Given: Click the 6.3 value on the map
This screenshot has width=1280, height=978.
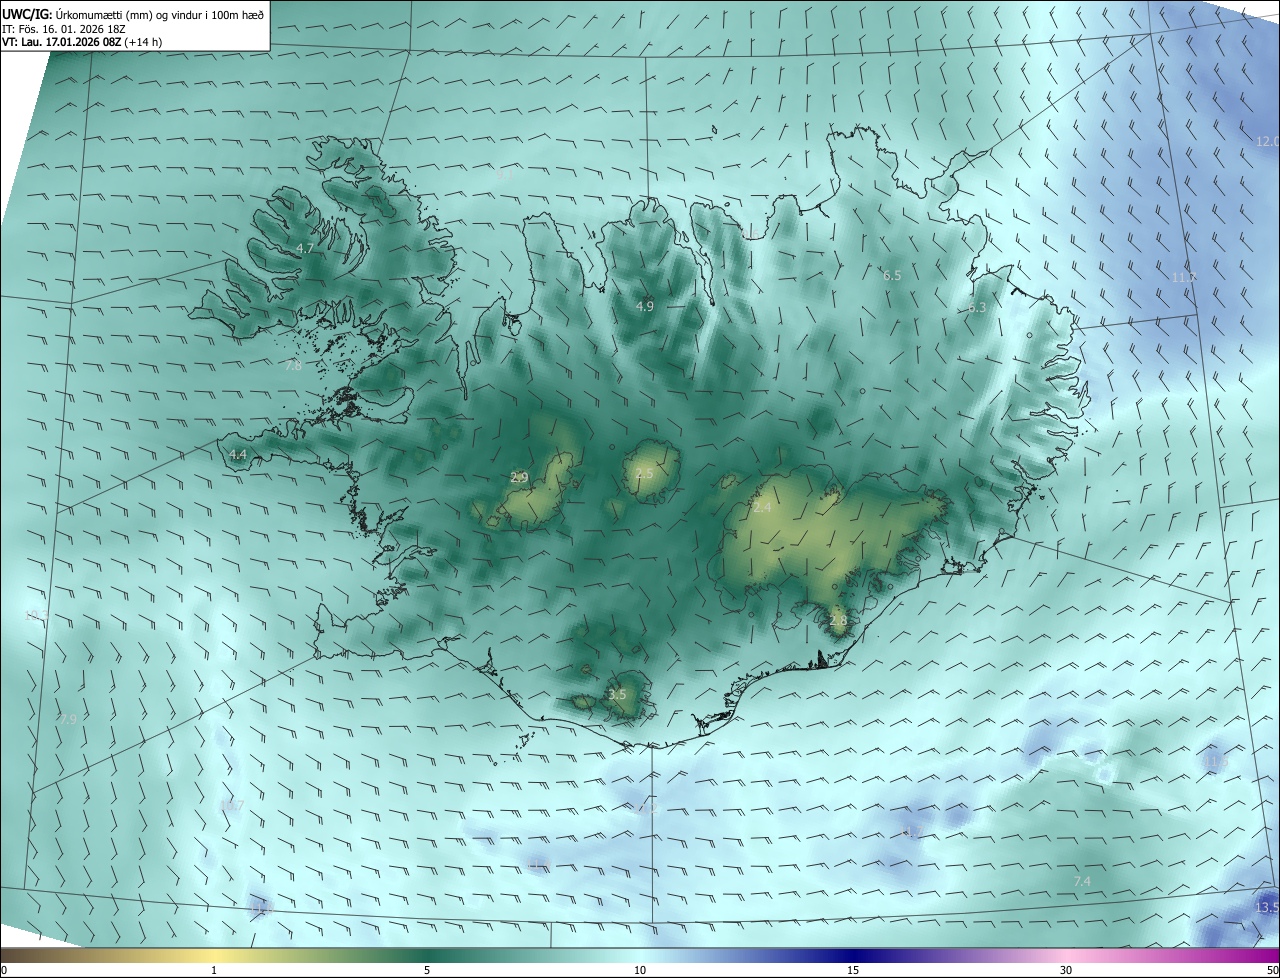Looking at the screenshot, I should pyautogui.click(x=977, y=308).
